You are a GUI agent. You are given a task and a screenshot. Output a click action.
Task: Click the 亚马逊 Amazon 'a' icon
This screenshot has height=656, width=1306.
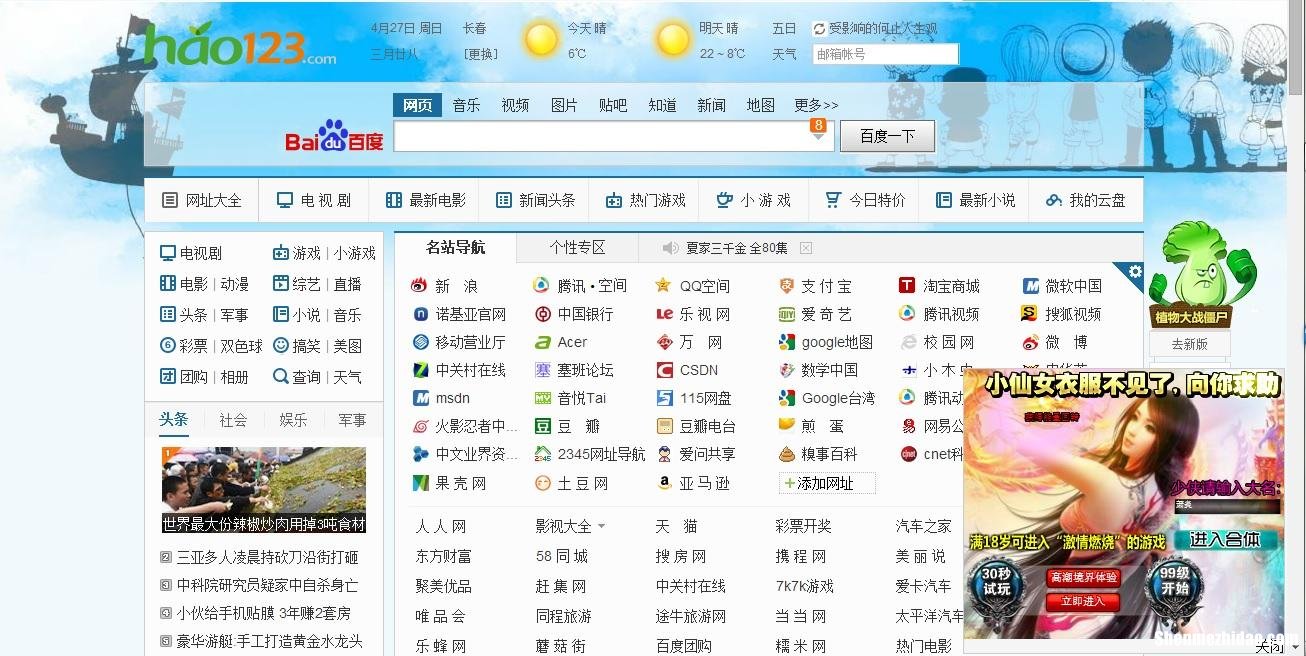pos(663,483)
